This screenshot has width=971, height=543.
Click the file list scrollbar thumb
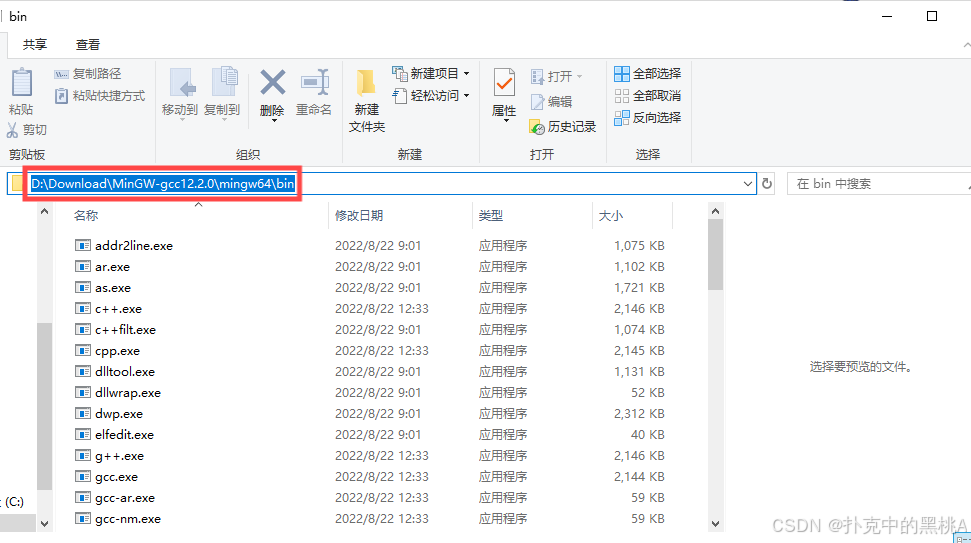click(x=715, y=254)
